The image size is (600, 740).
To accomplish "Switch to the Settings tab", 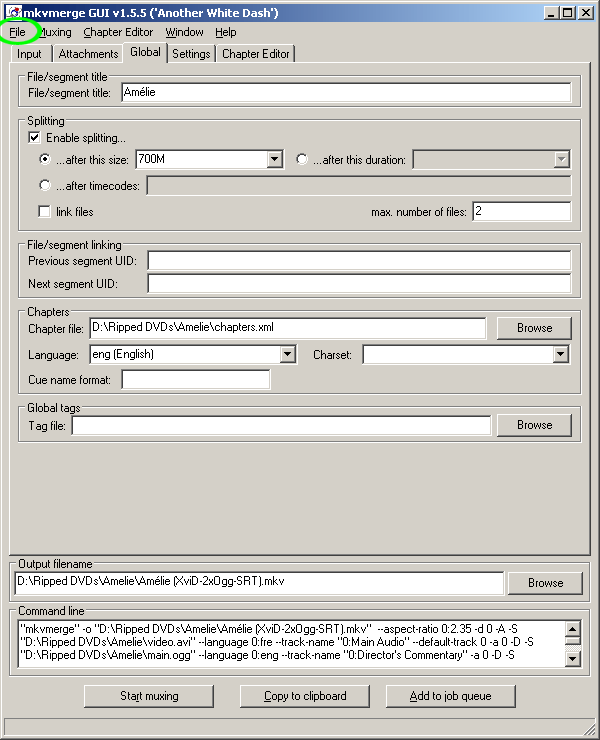I will coord(191,54).
